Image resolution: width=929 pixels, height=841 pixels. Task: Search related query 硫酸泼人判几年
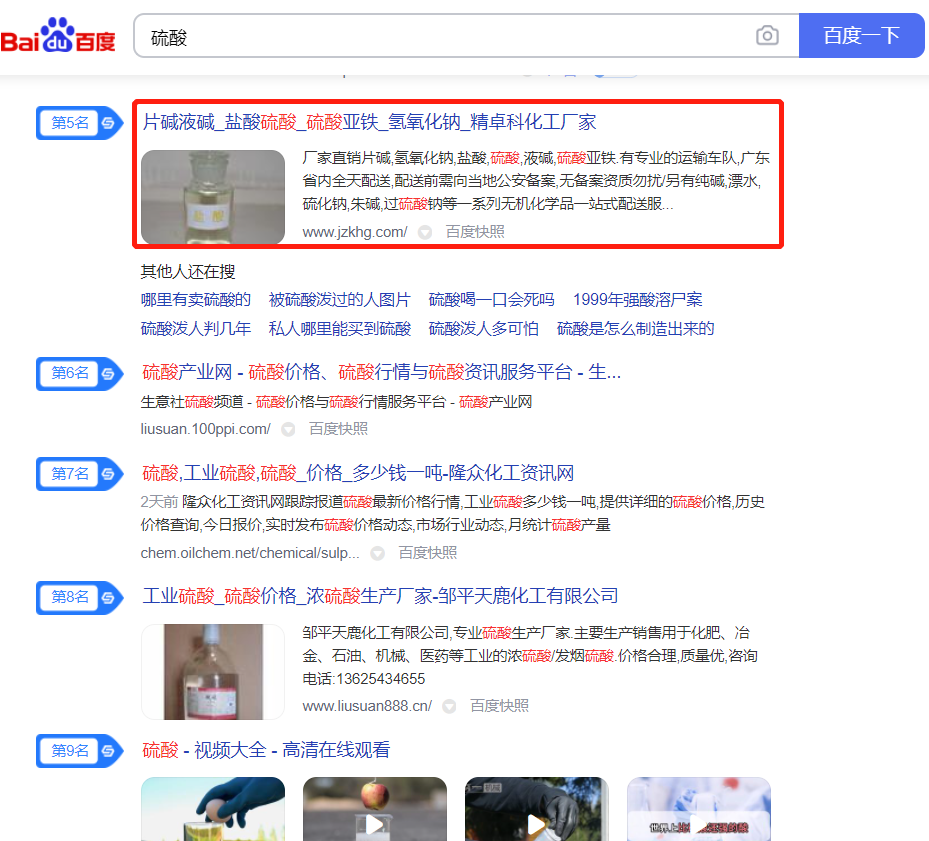pyautogui.click(x=196, y=328)
